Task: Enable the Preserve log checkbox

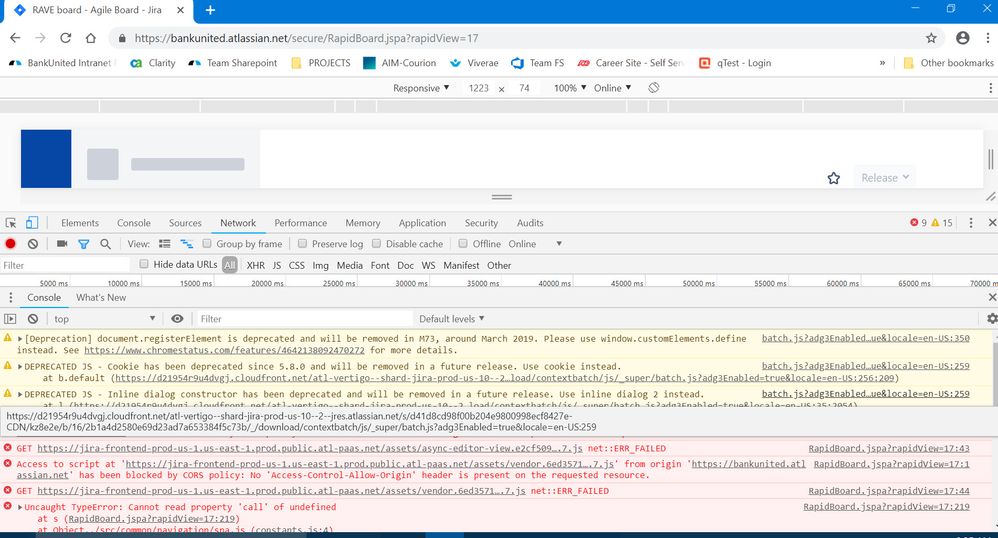Action: coord(302,243)
